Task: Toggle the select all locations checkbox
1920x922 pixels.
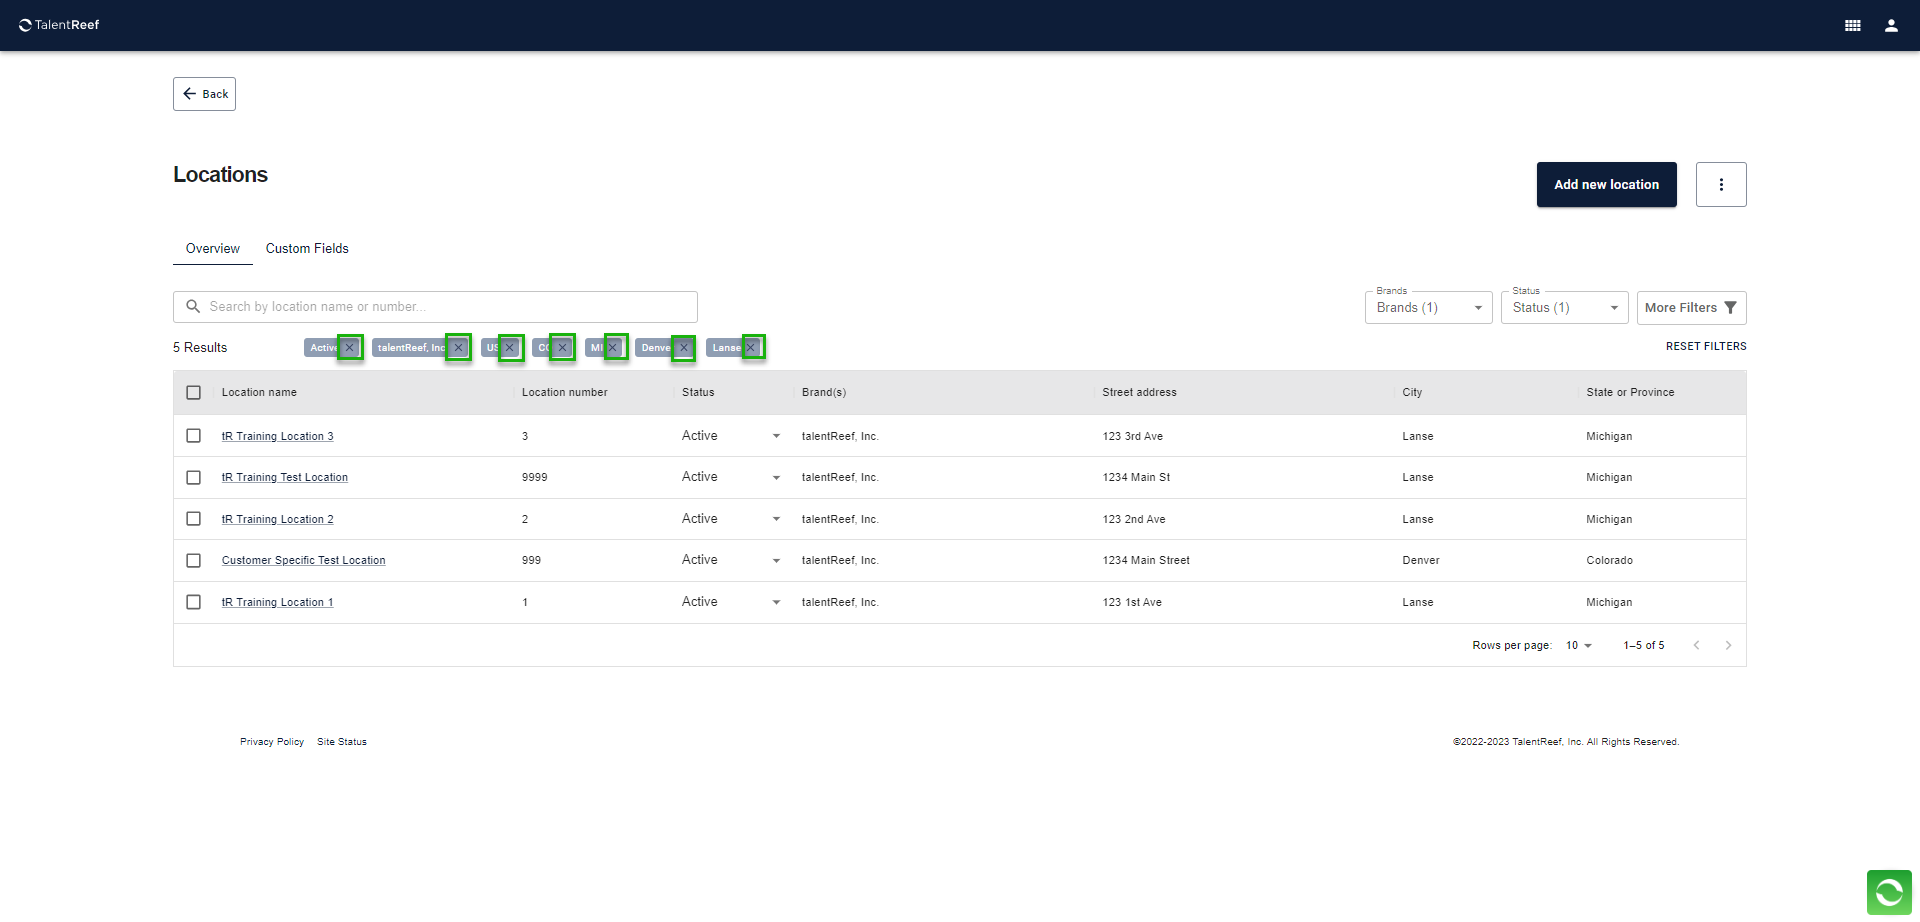Action: coord(194,393)
